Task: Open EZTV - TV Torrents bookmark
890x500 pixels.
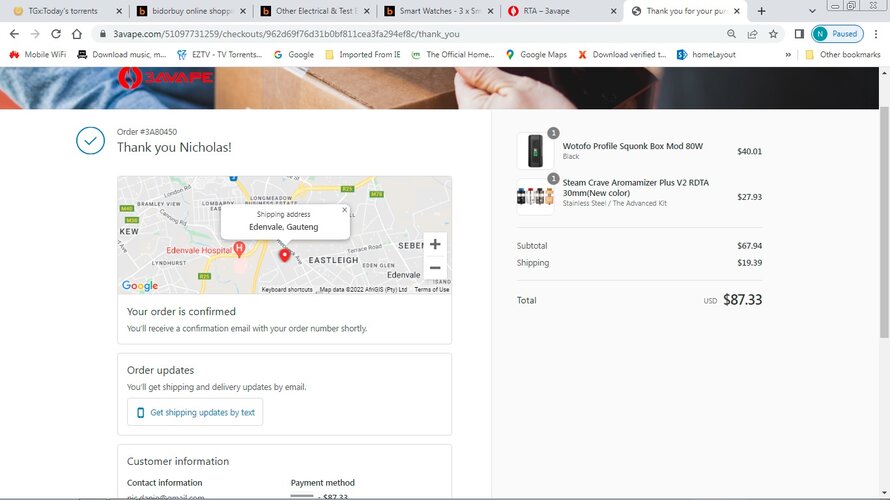Action: coord(219,54)
